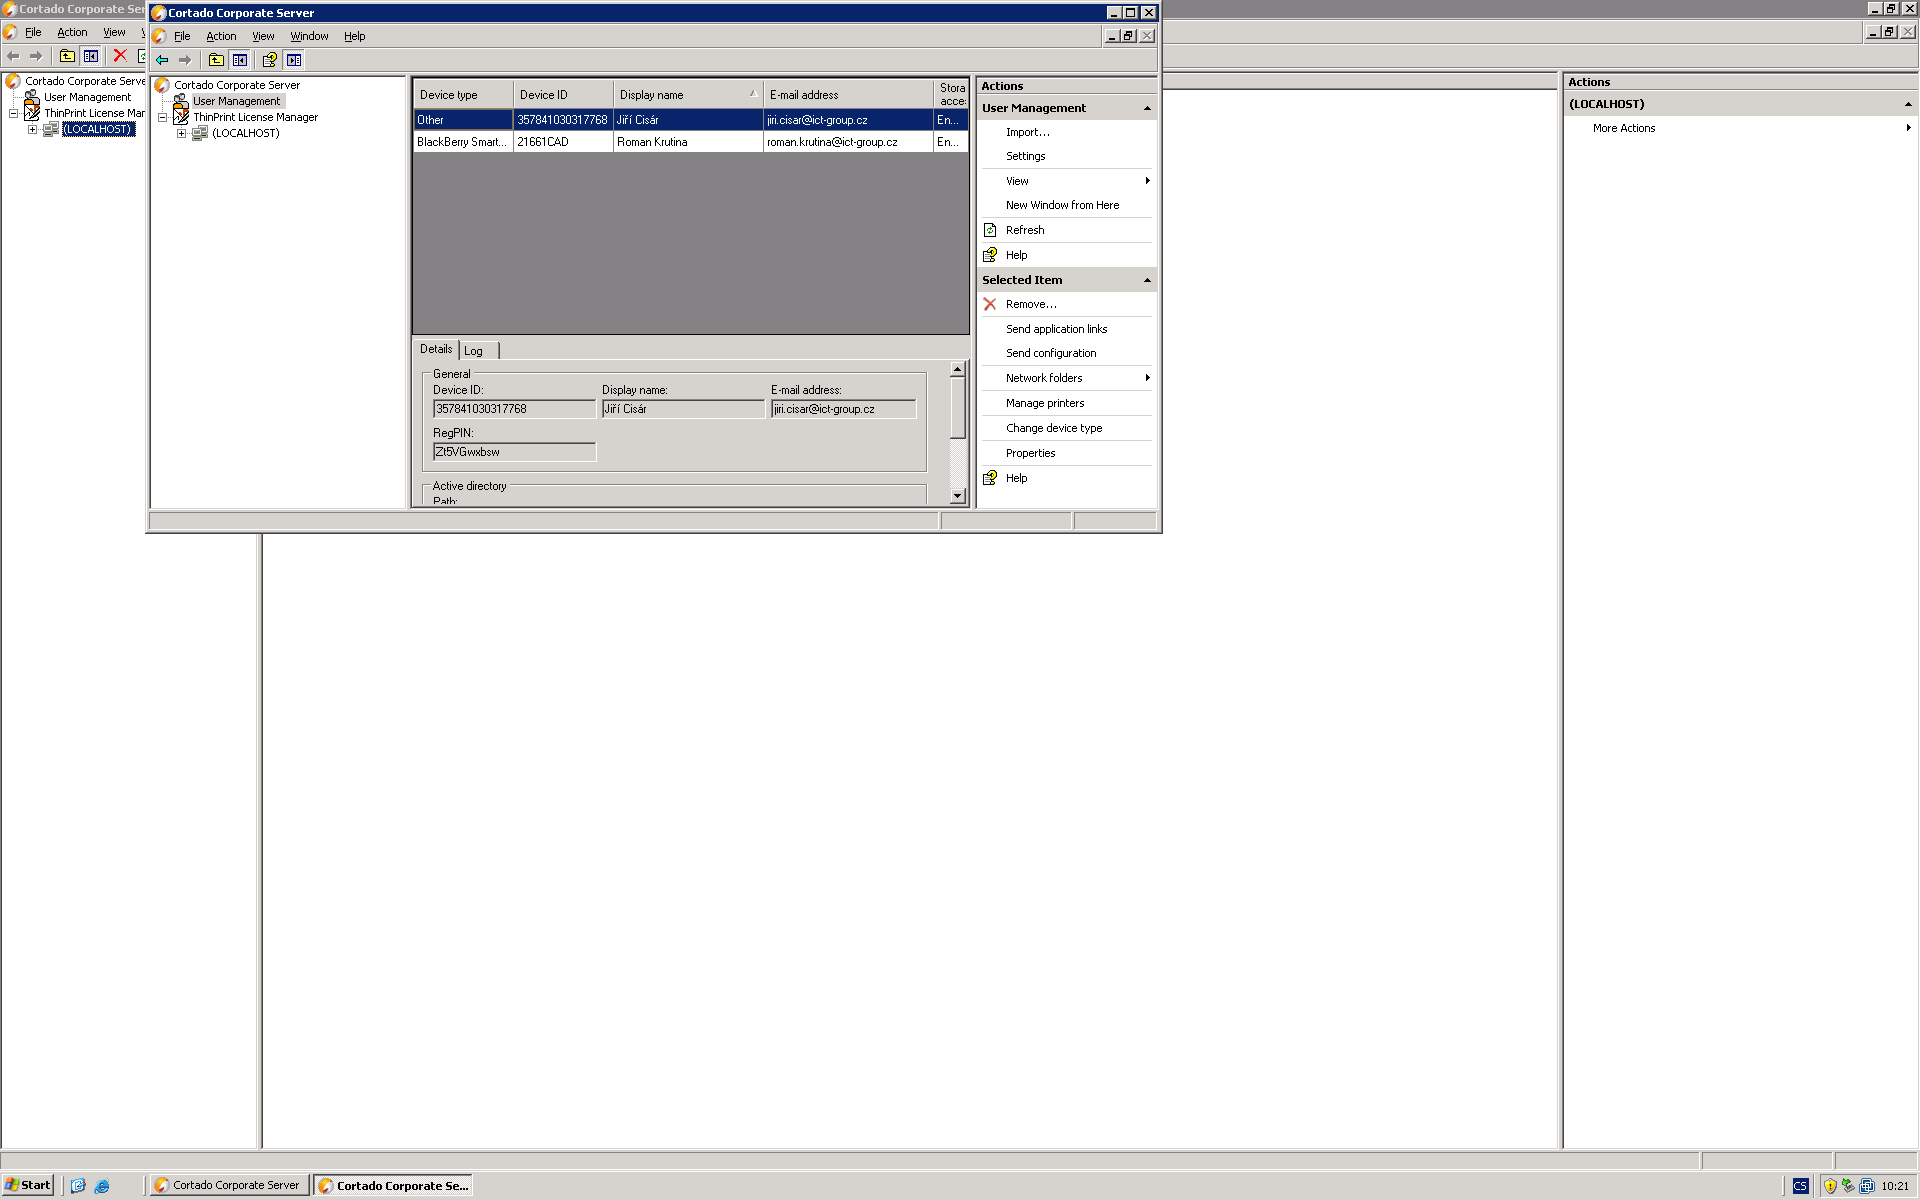
Task: Toggle Show/Hide Console Tree toolbar icon
Action: pyautogui.click(x=240, y=60)
